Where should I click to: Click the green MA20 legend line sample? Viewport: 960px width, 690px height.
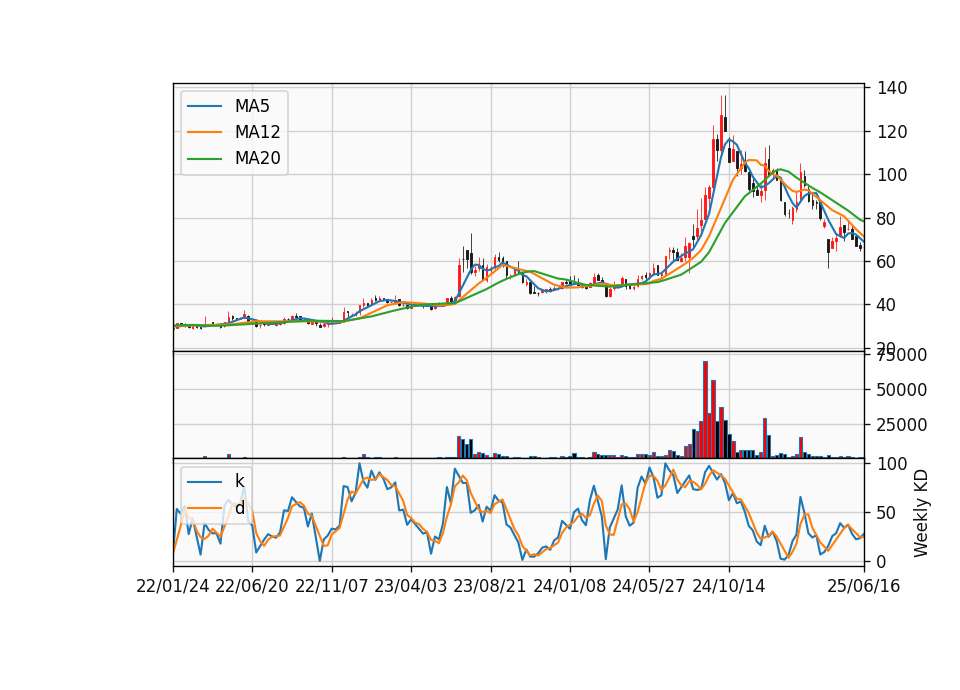(x=204, y=159)
